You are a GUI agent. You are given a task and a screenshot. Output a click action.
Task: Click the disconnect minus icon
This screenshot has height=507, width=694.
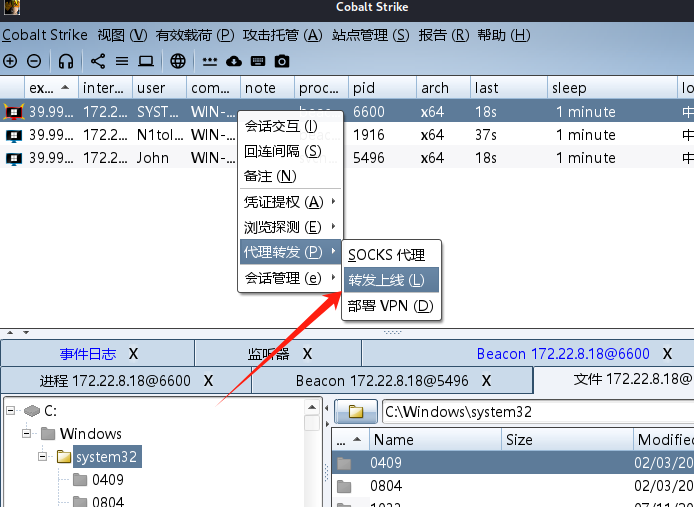pos(34,61)
